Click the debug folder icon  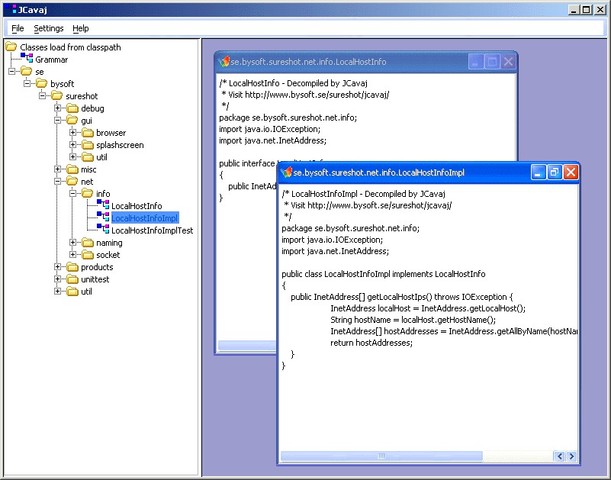(x=72, y=108)
